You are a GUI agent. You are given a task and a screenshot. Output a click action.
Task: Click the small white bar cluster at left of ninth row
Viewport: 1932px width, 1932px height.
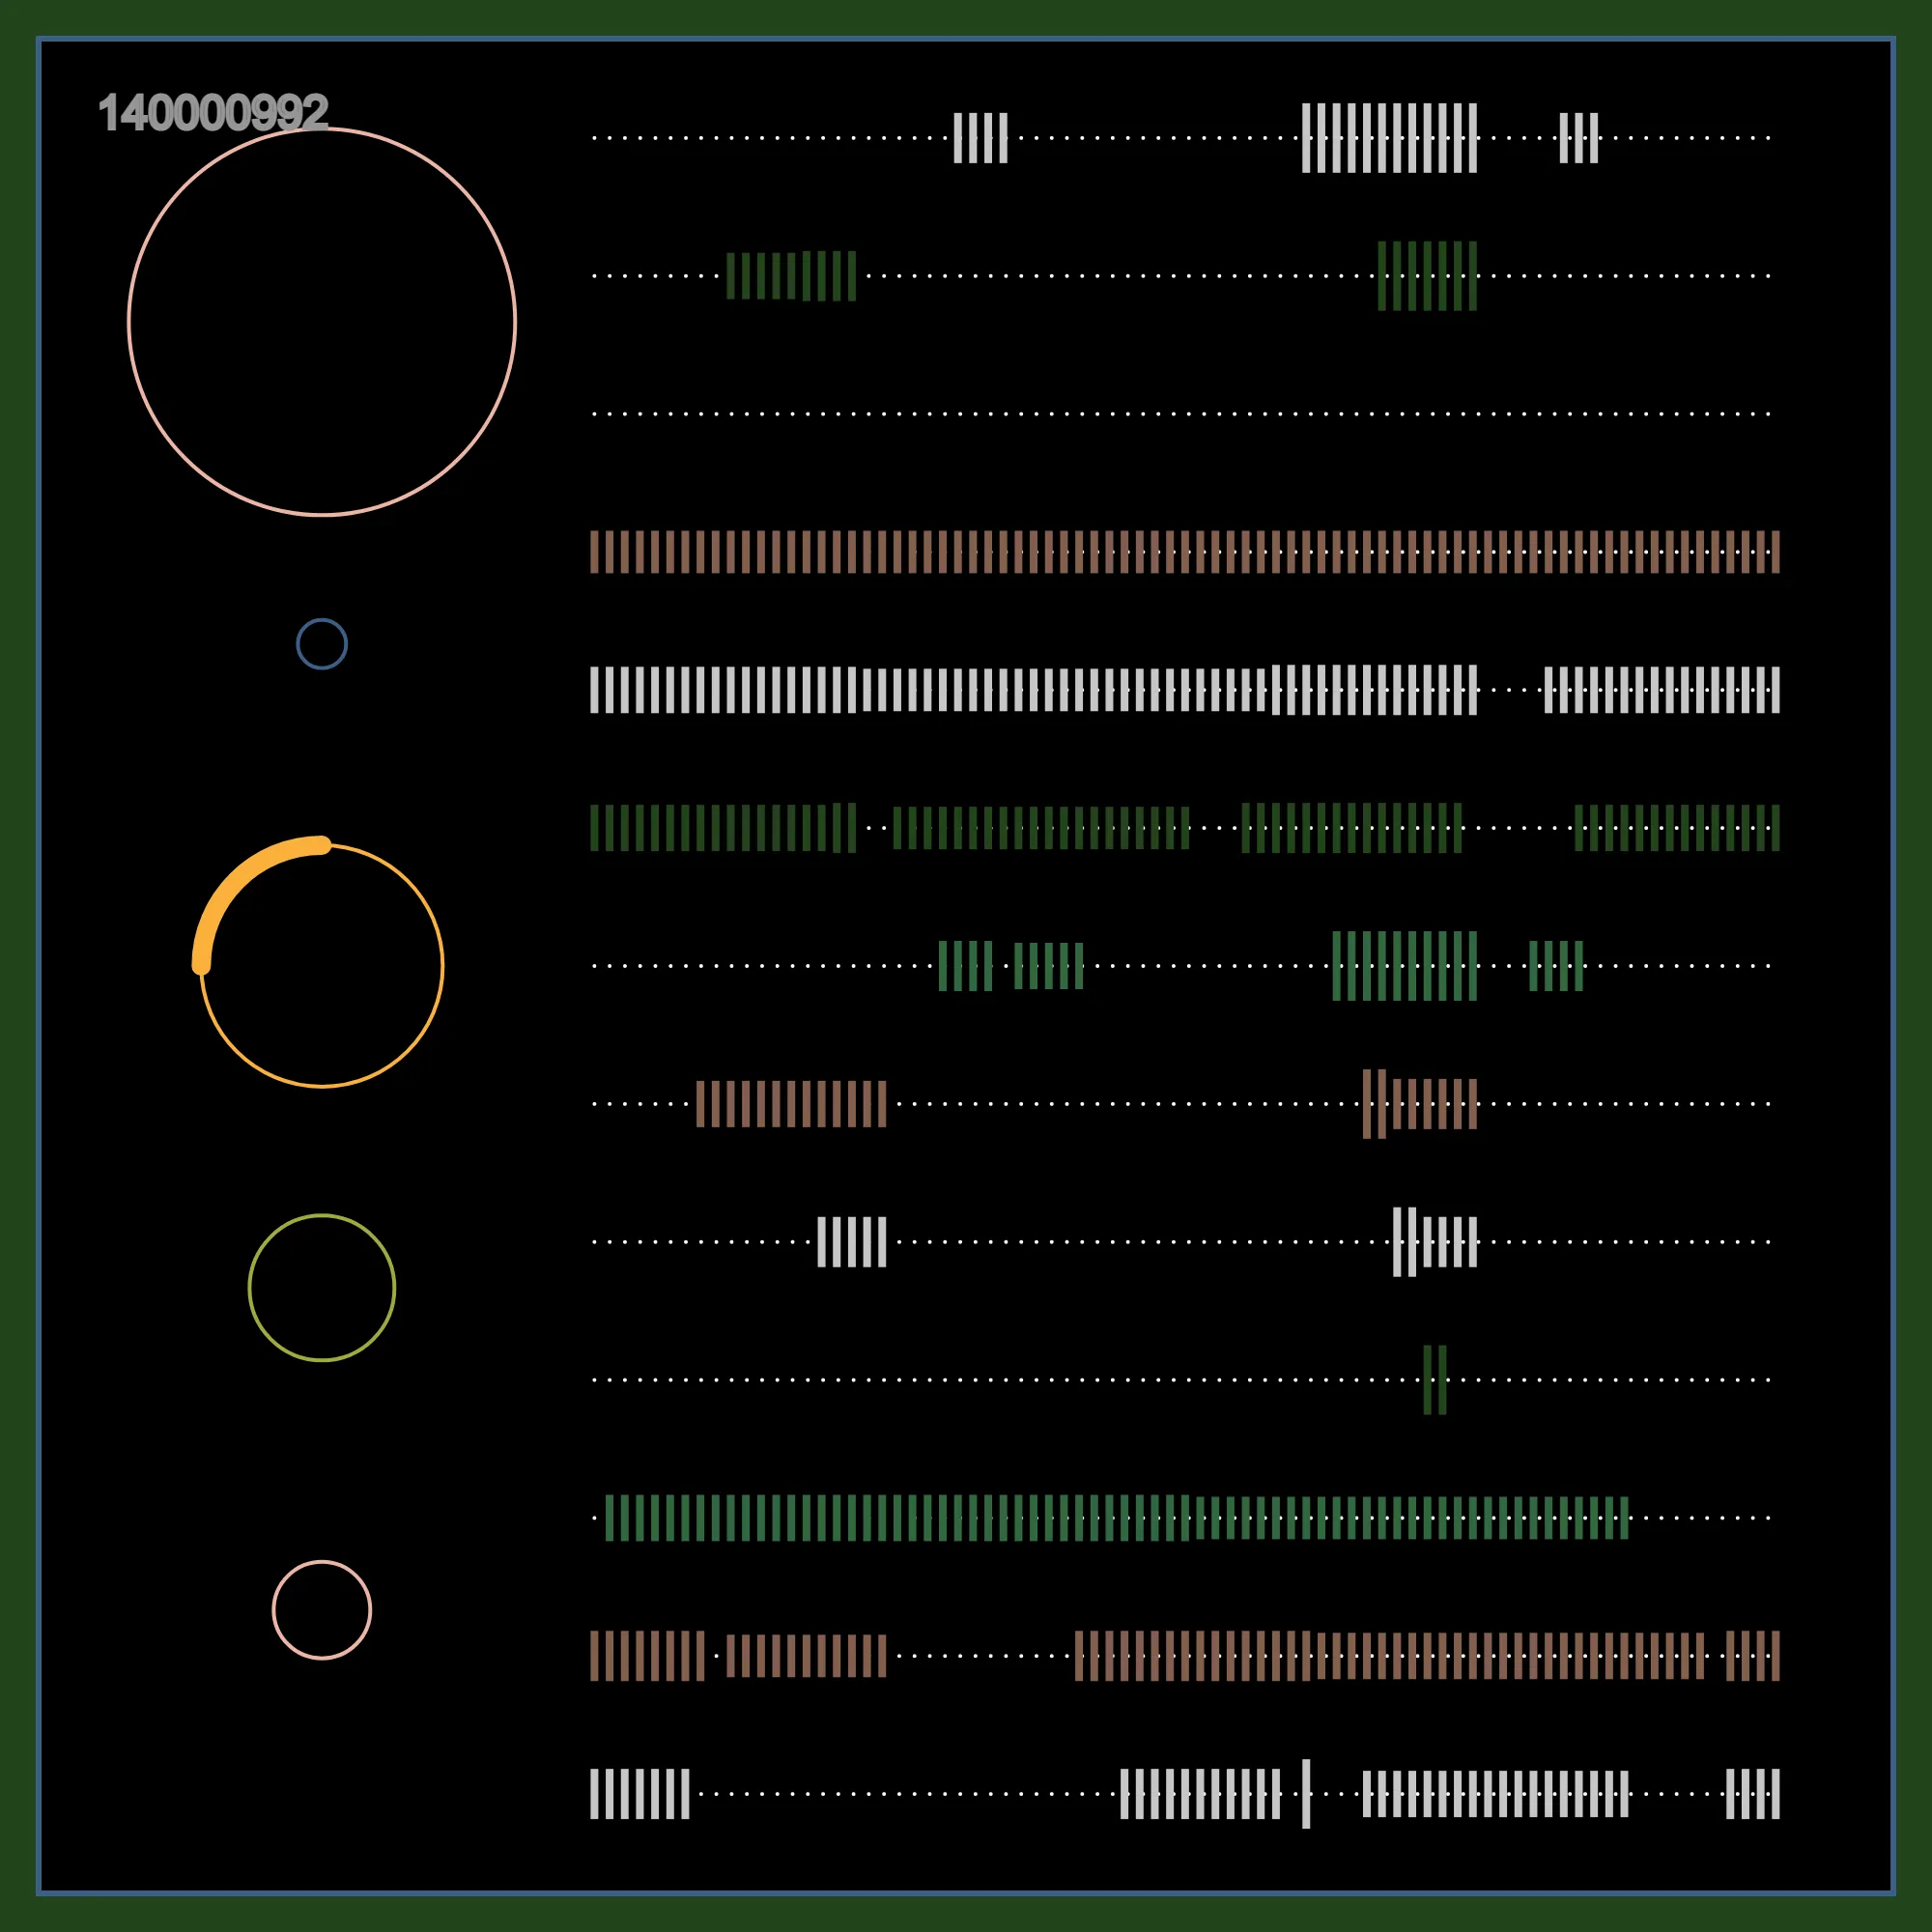852,1242
